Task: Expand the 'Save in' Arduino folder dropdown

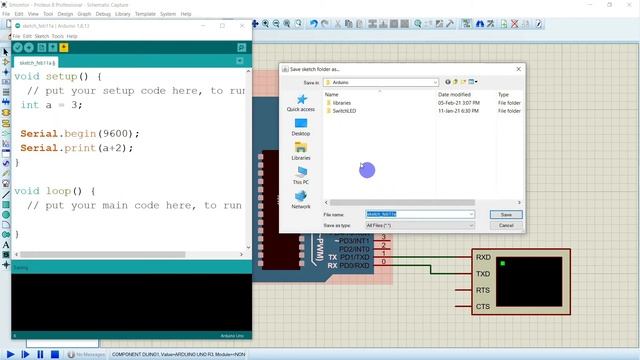Action: (x=435, y=82)
